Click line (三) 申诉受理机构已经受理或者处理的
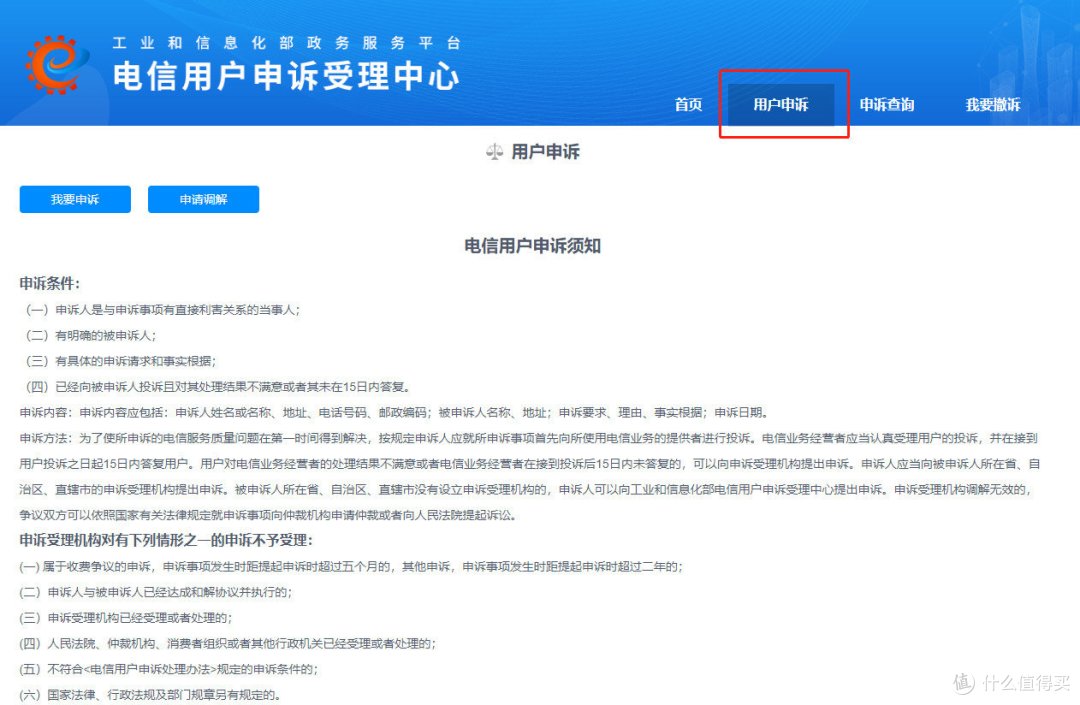 coord(126,618)
